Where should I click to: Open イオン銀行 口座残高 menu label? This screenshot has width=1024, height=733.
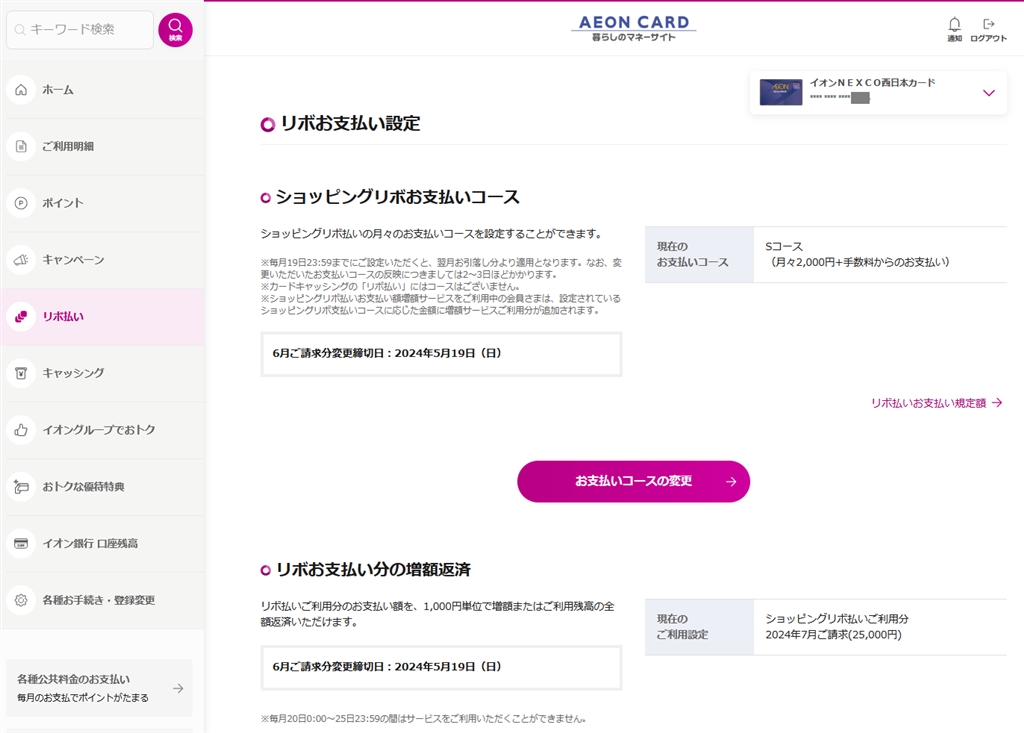(90, 544)
